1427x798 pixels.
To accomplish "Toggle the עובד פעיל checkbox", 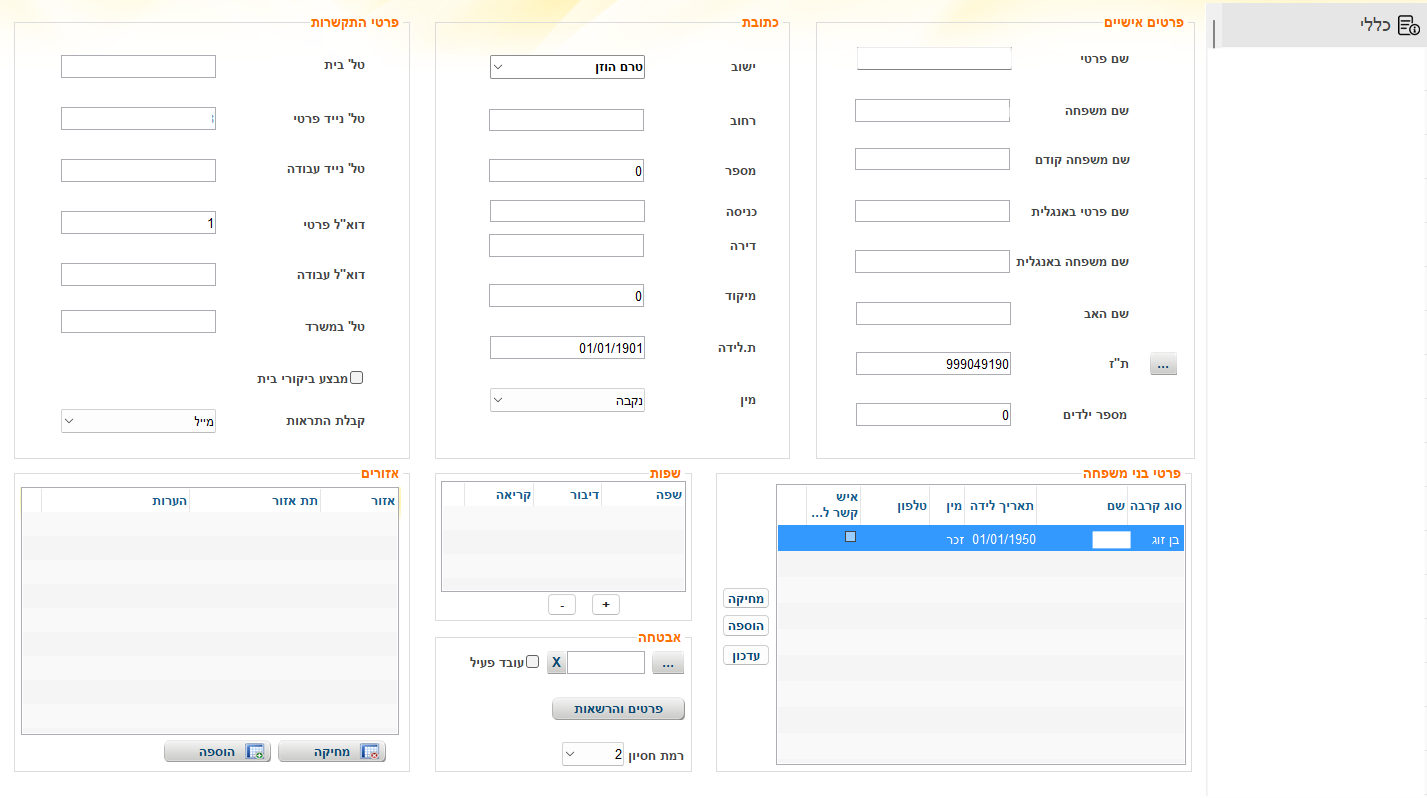I will (532, 662).
